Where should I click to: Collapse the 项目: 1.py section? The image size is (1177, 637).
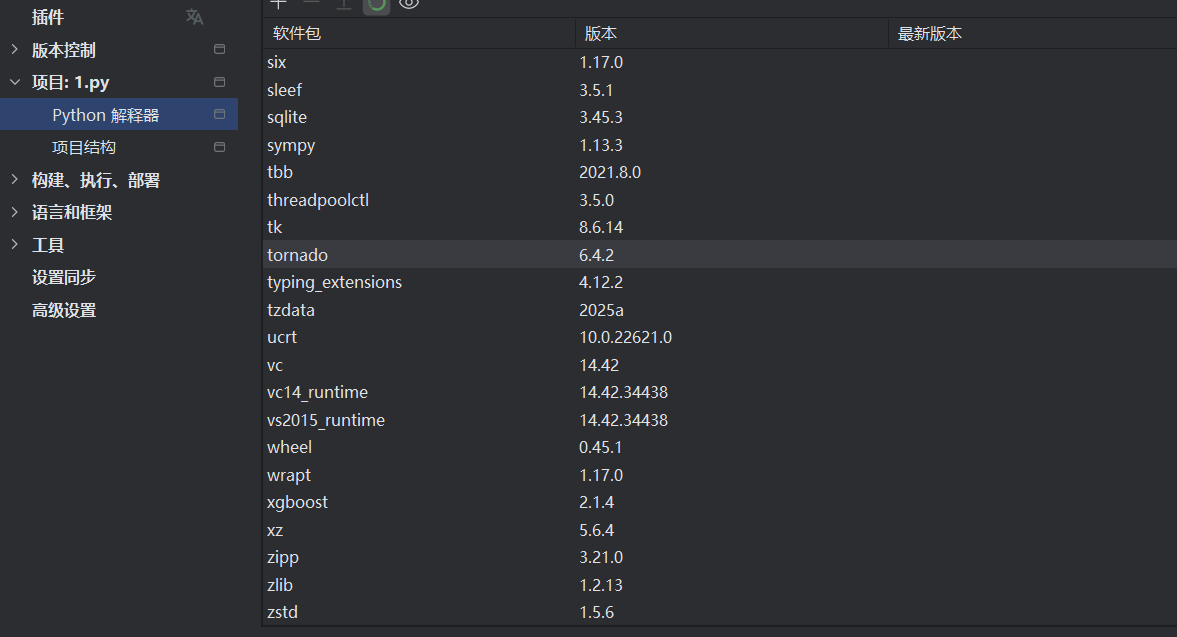14,81
